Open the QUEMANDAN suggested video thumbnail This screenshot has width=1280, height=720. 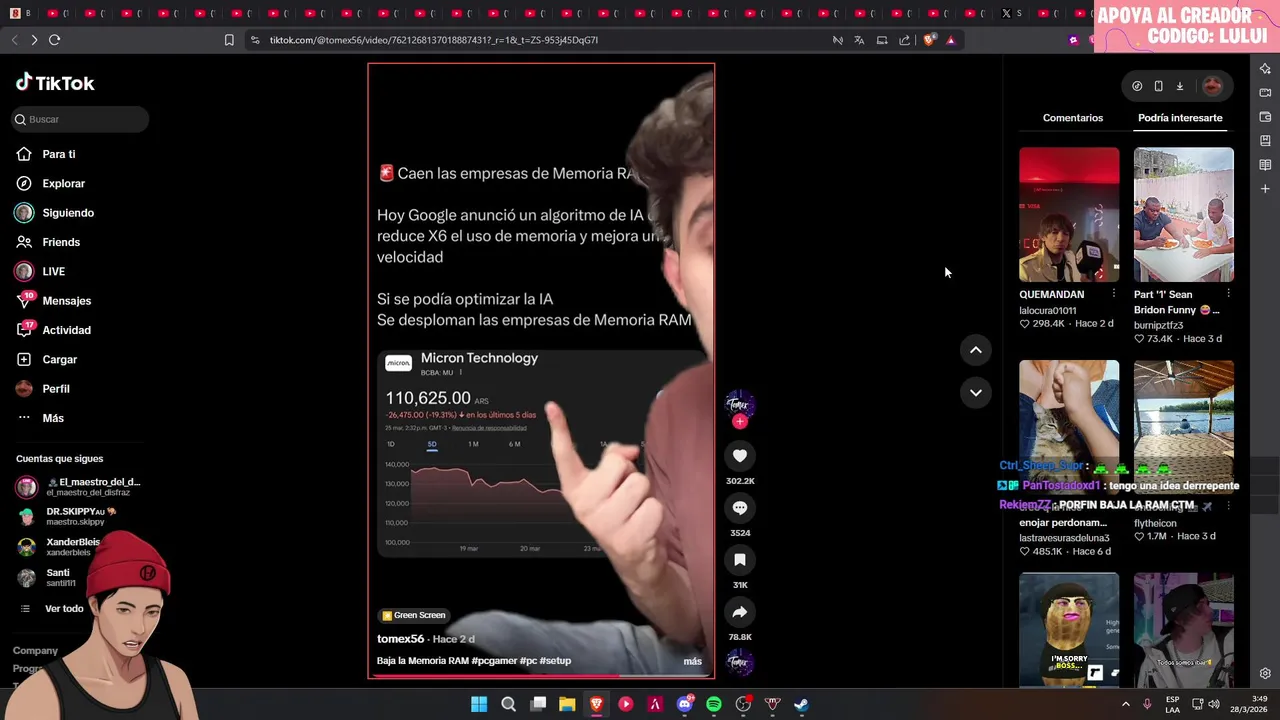click(x=1069, y=215)
